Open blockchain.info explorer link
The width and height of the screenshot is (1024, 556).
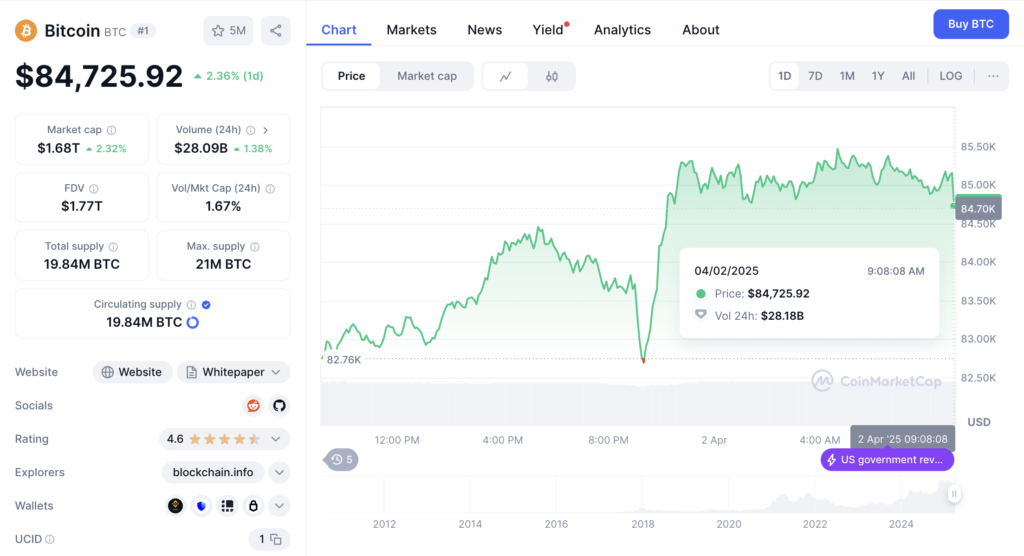coord(213,472)
